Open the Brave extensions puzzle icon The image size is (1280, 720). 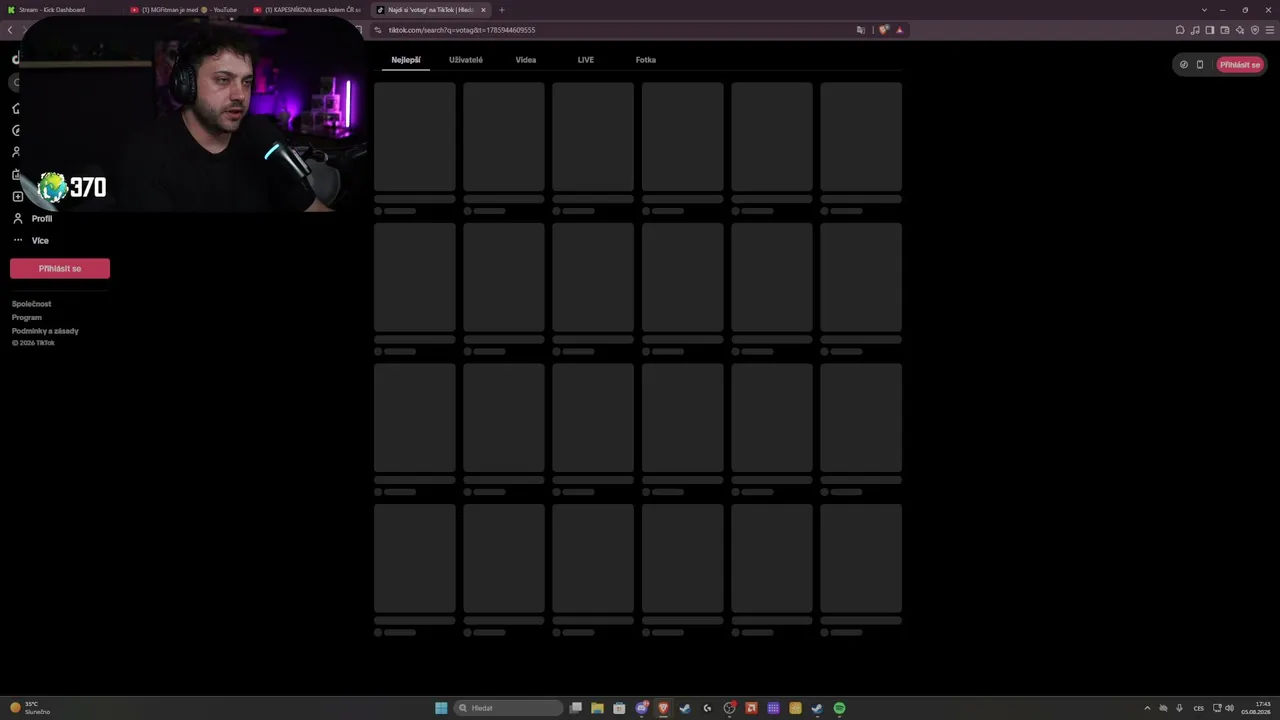tap(1180, 30)
